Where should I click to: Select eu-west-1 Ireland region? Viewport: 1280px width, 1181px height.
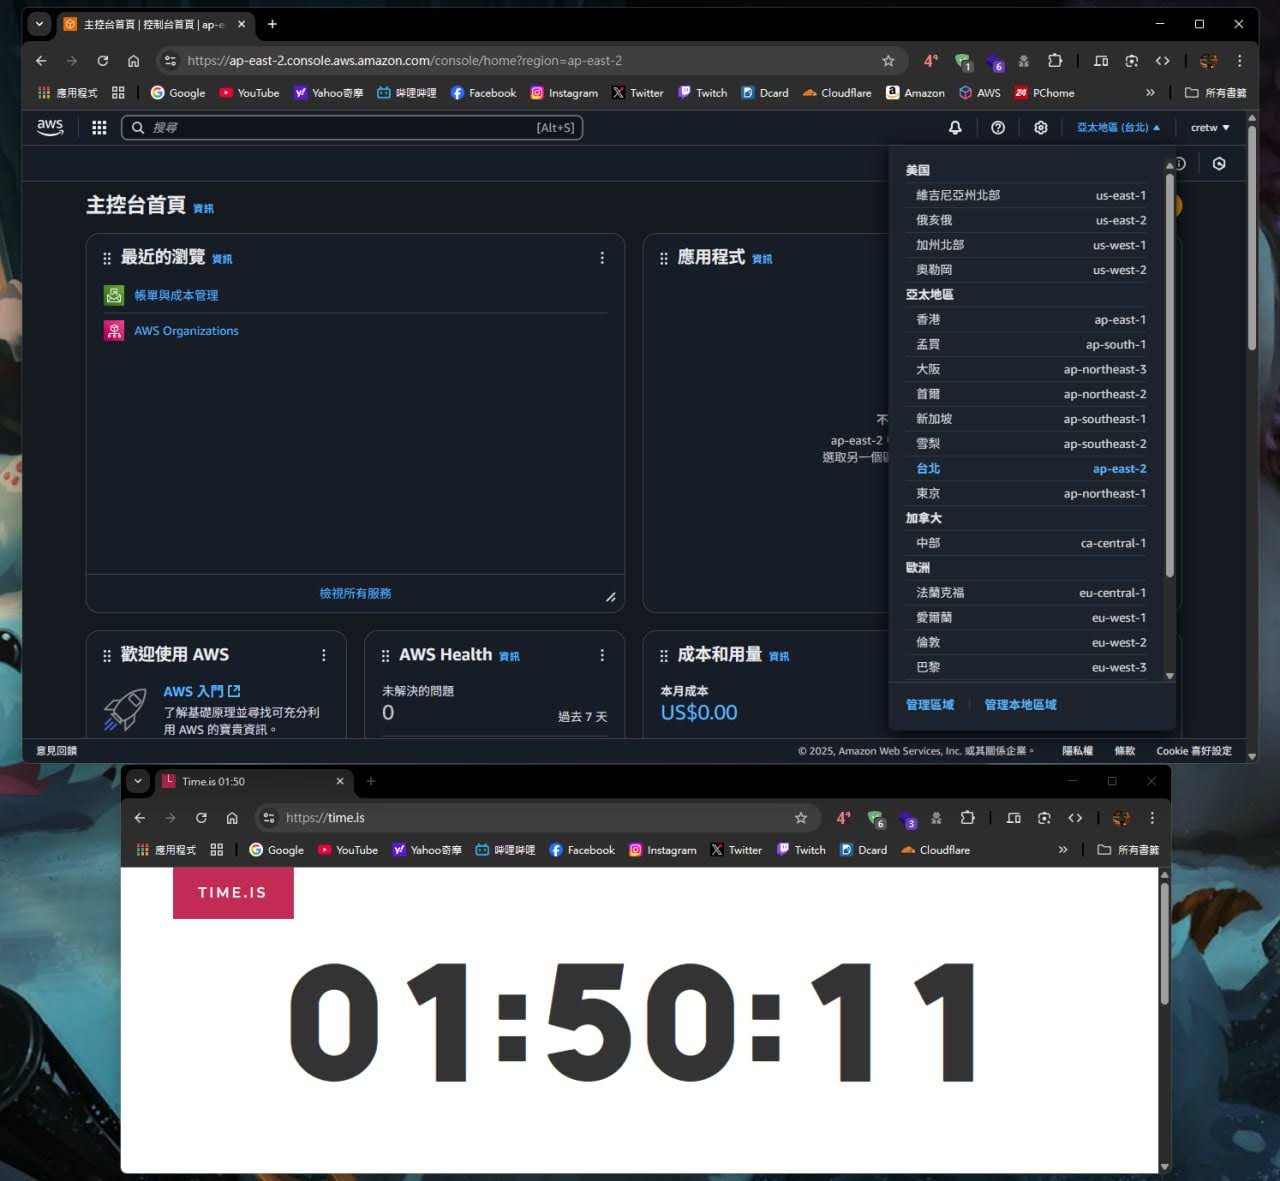pos(1031,617)
